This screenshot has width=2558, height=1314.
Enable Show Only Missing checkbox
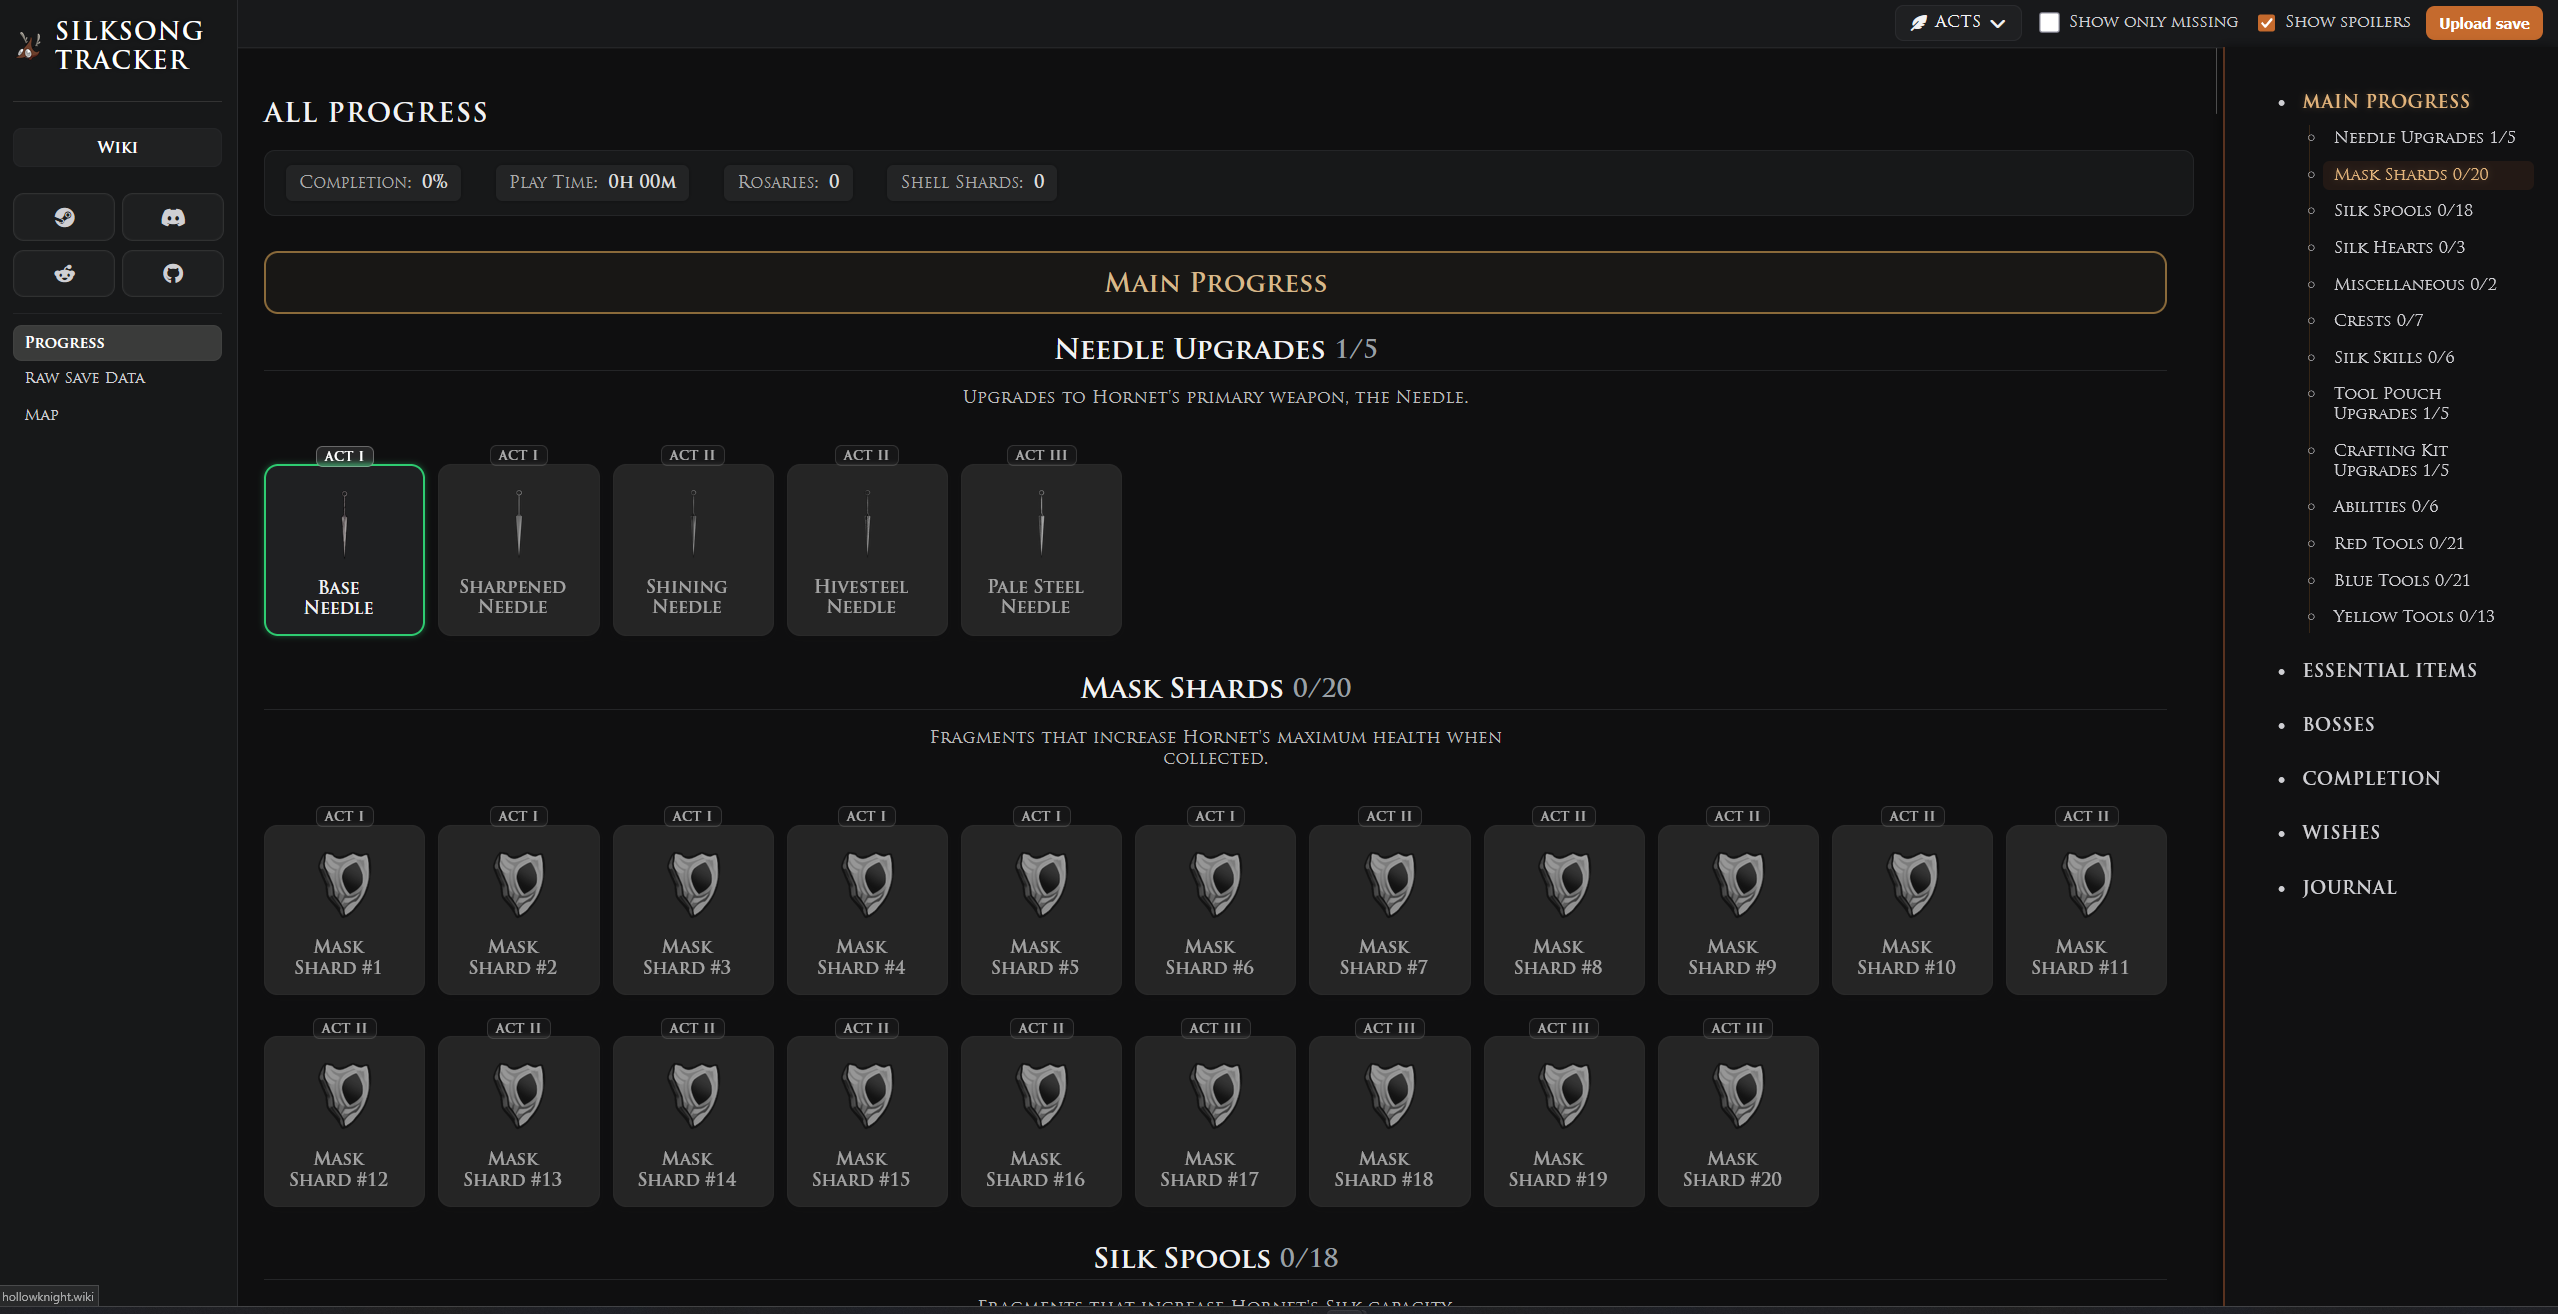coord(2049,22)
